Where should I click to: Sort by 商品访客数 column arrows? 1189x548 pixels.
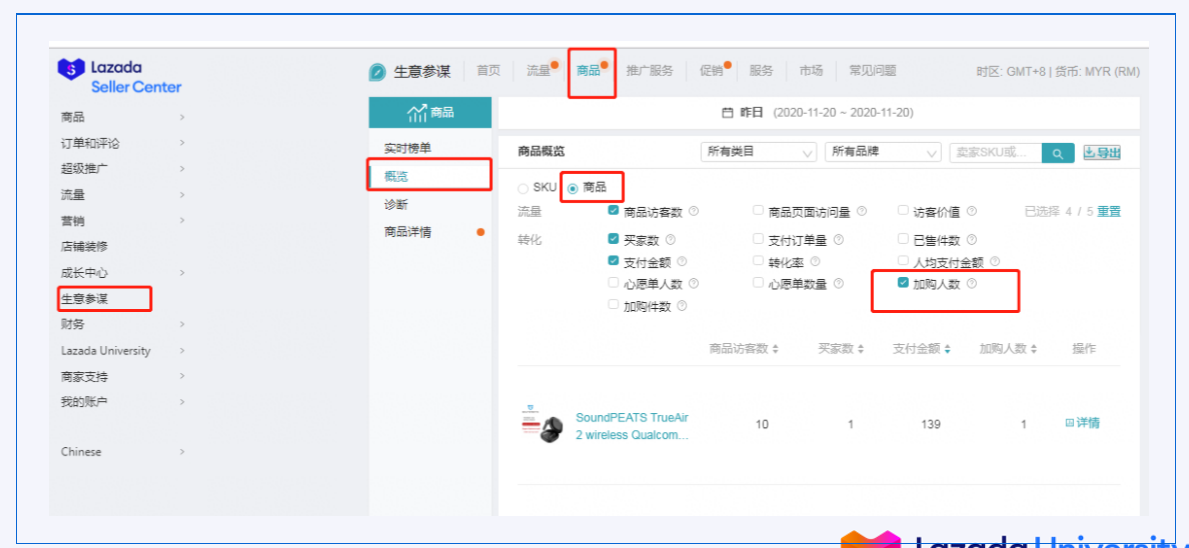(x=775, y=349)
